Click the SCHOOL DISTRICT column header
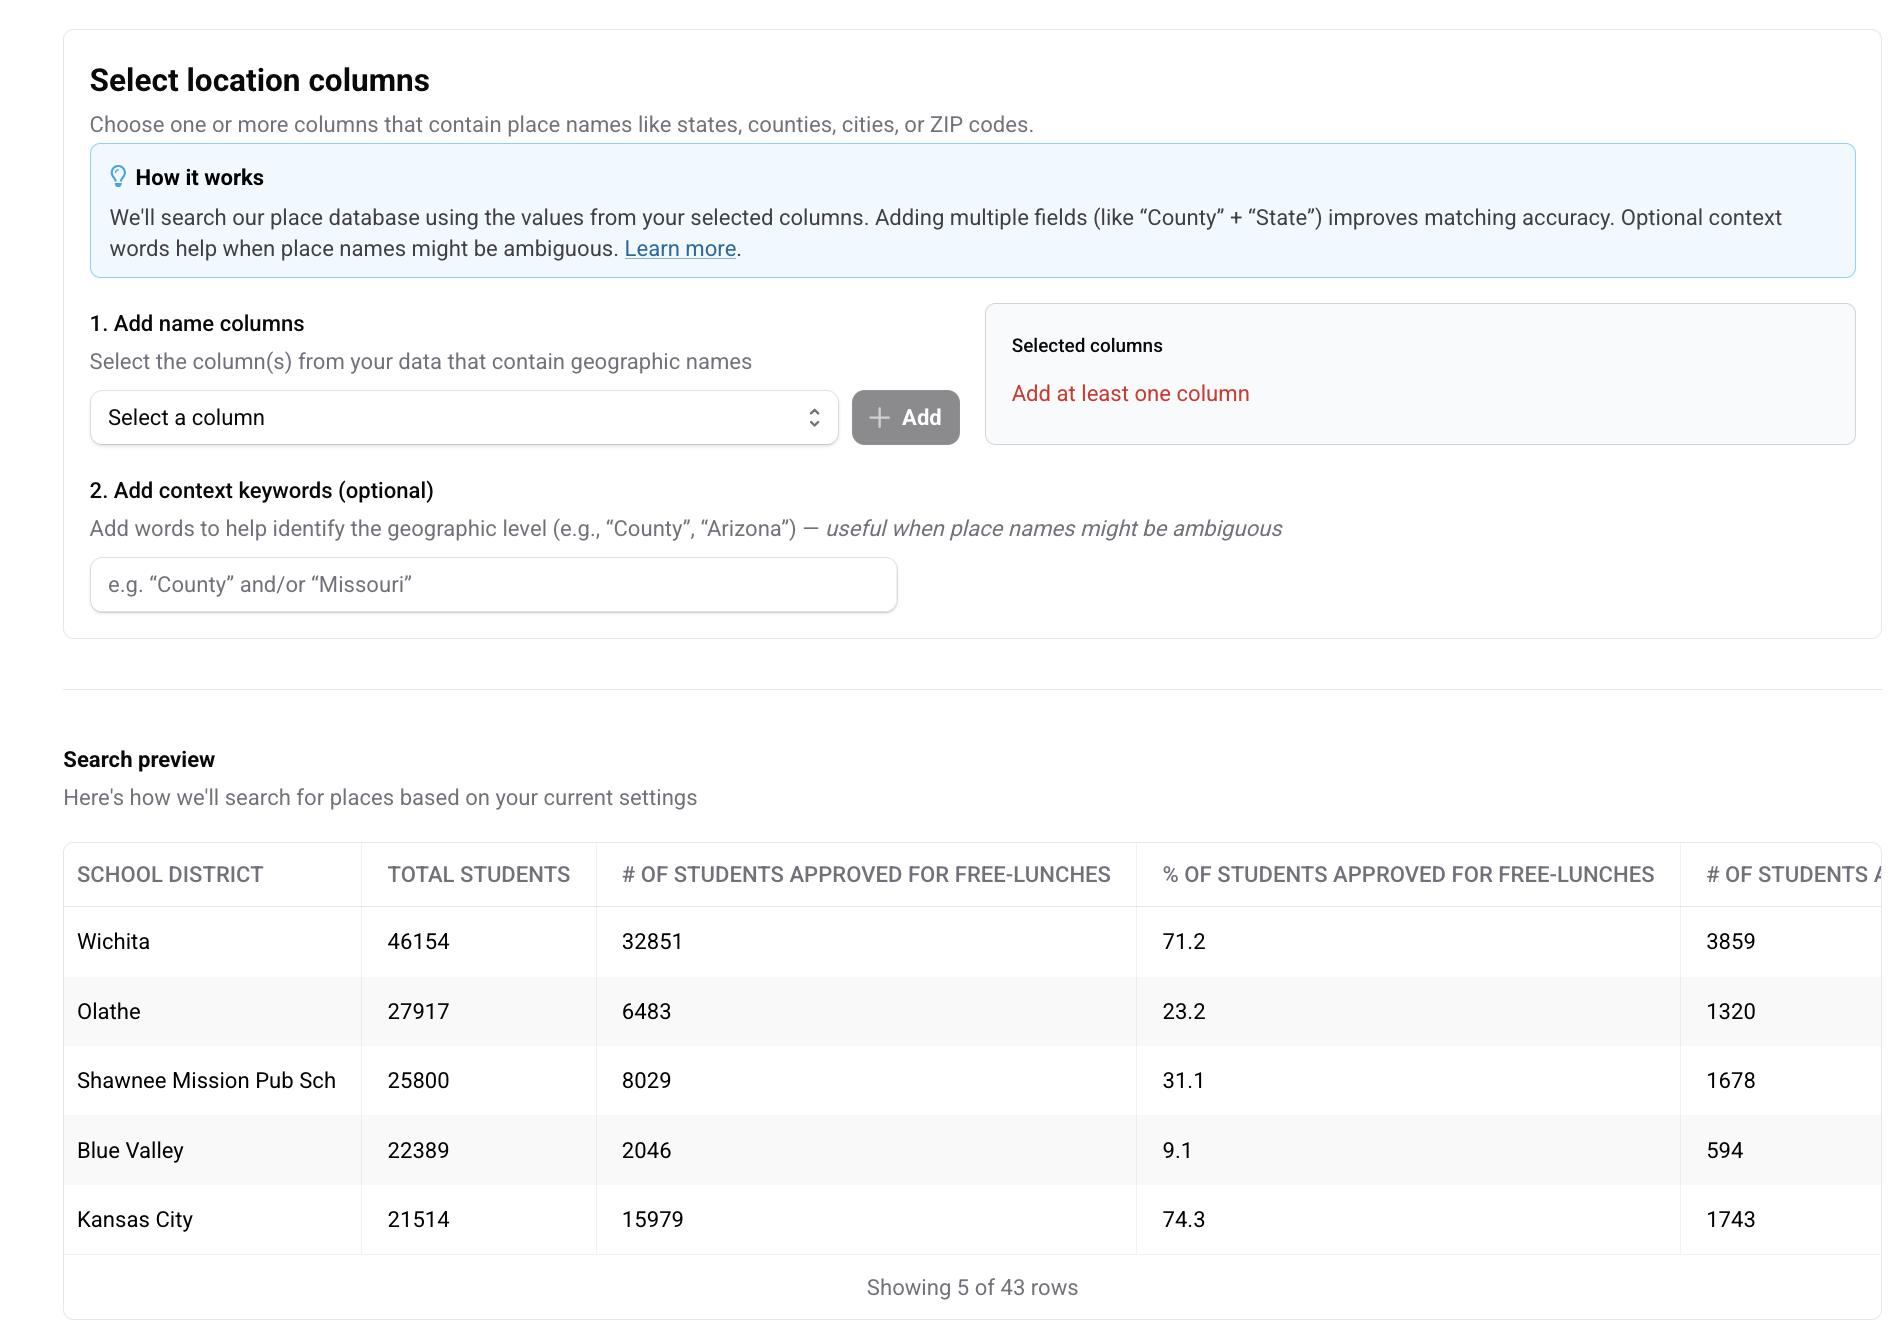This screenshot has width=1904, height=1340. coord(170,875)
